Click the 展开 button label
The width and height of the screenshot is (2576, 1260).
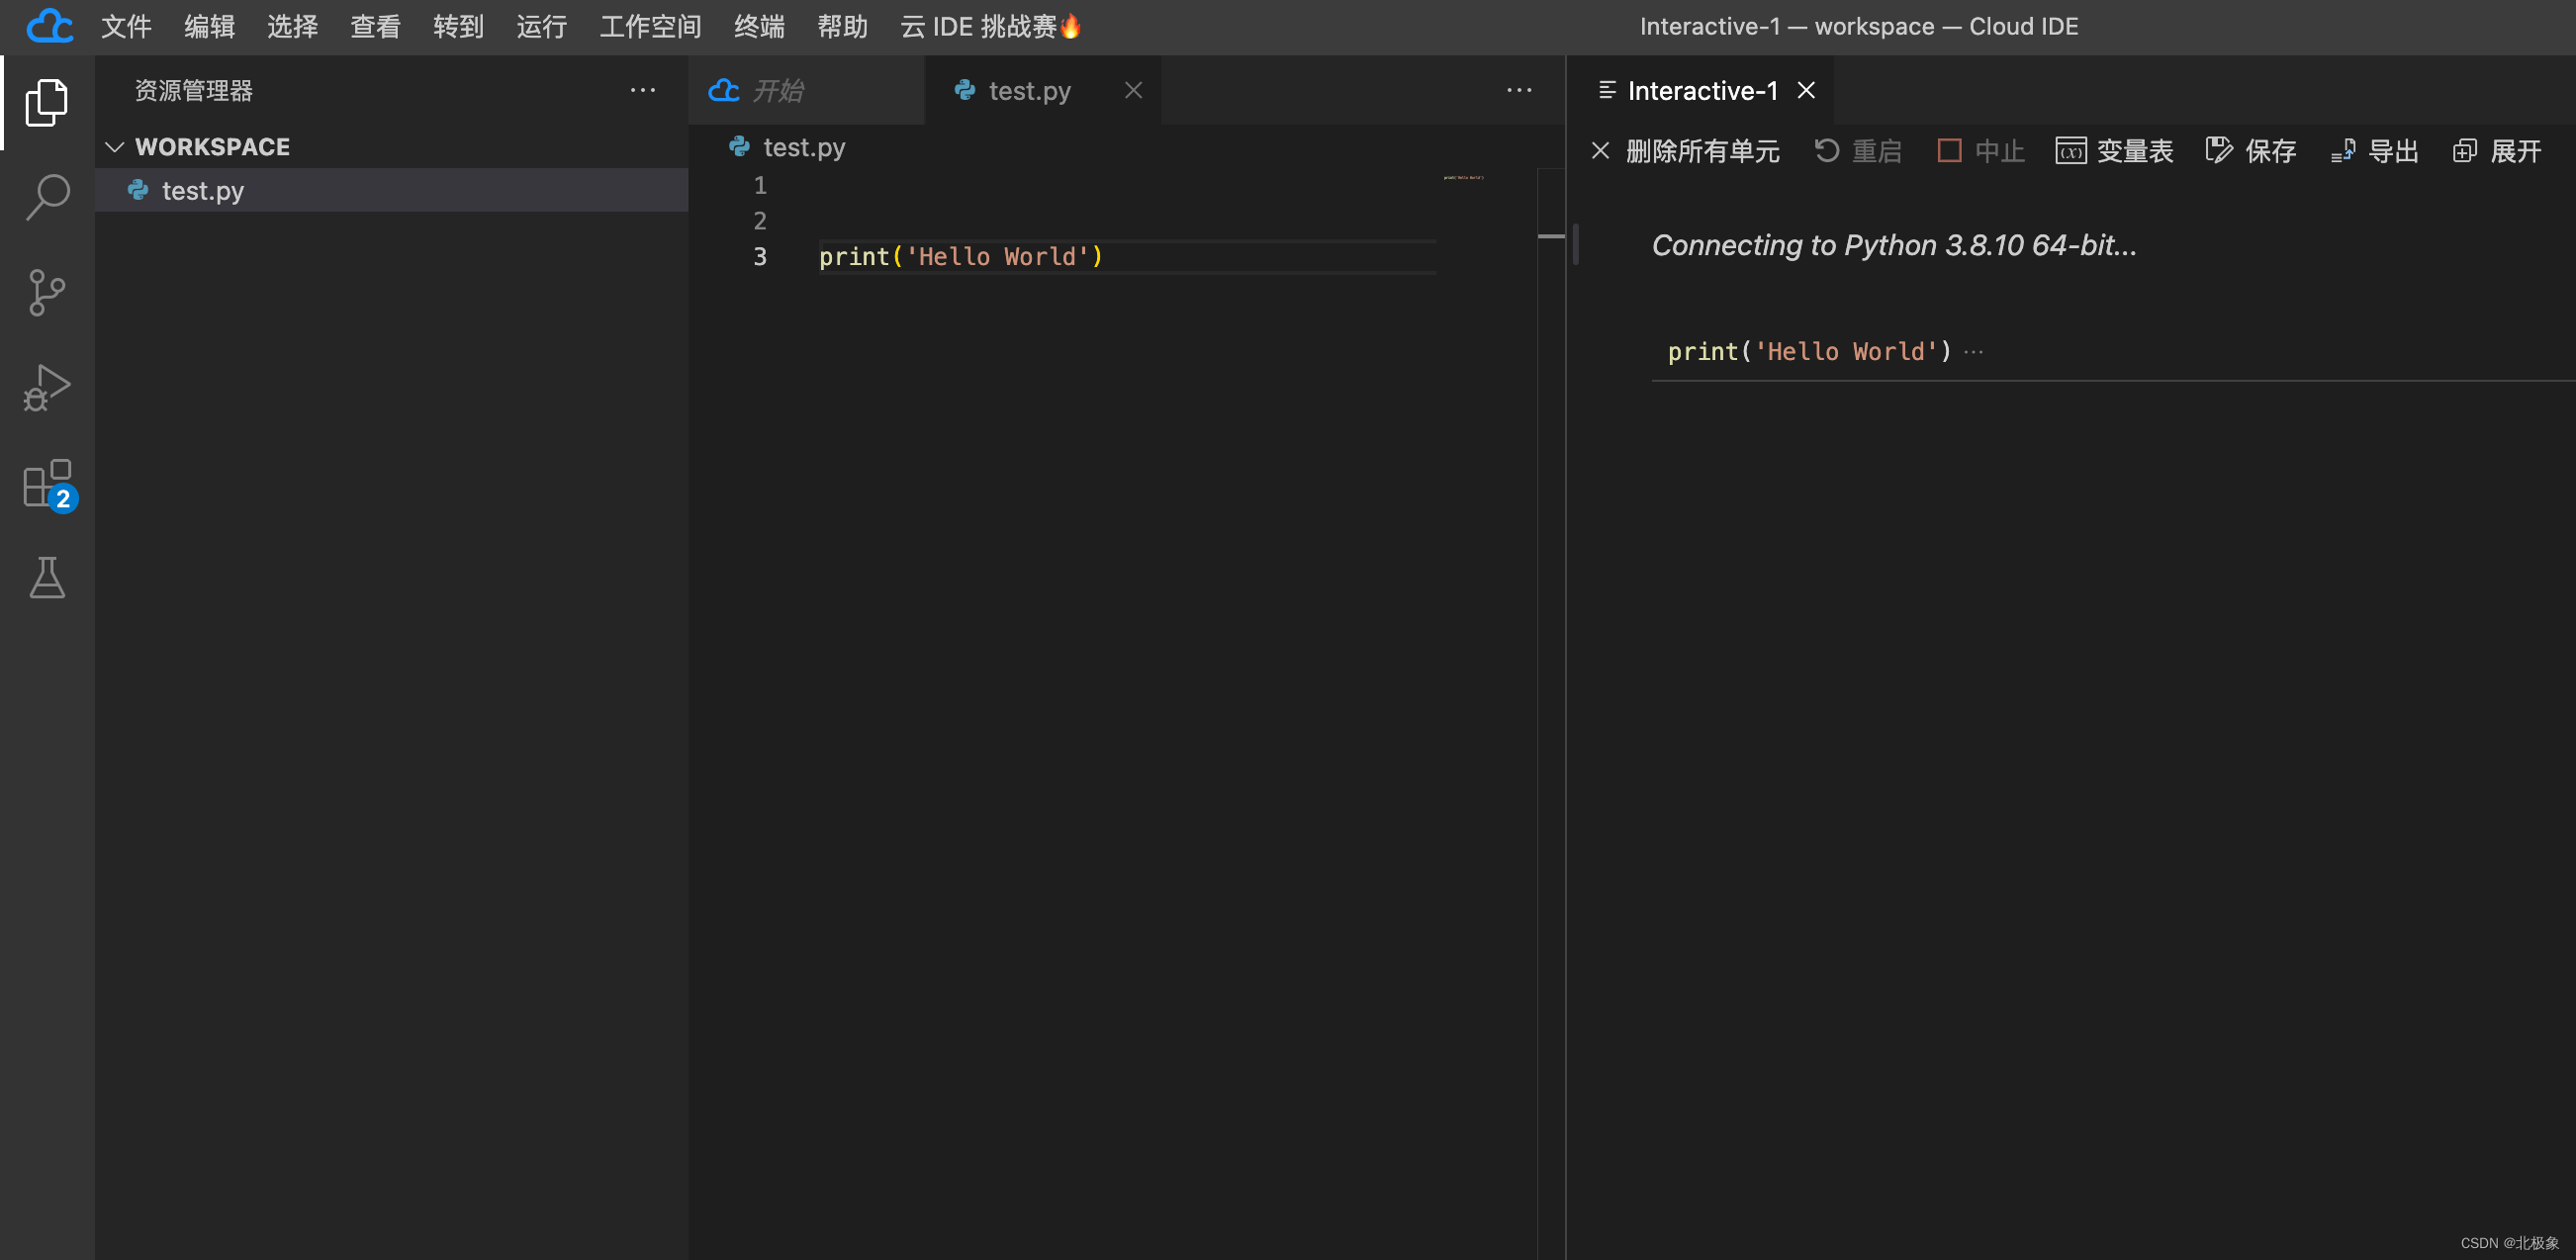pos(2516,151)
